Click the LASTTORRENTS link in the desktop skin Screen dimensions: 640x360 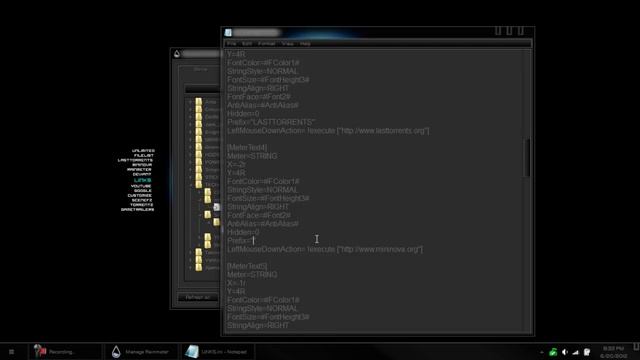[135, 160]
